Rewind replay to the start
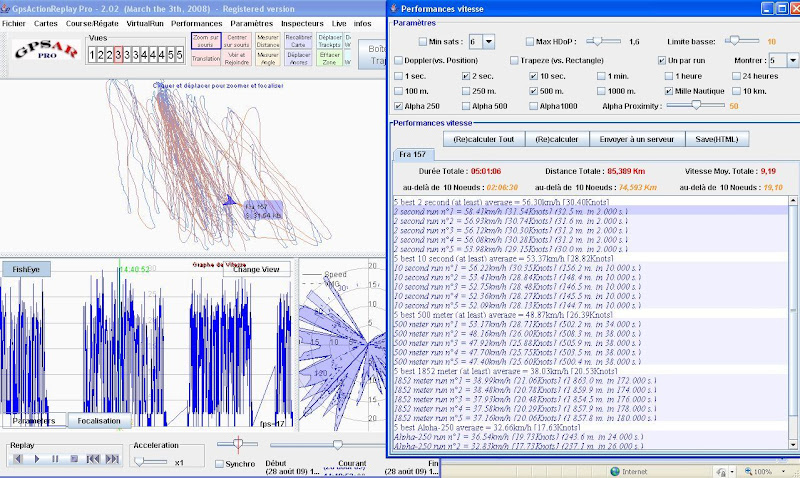The height and width of the screenshot is (478, 800). point(91,459)
